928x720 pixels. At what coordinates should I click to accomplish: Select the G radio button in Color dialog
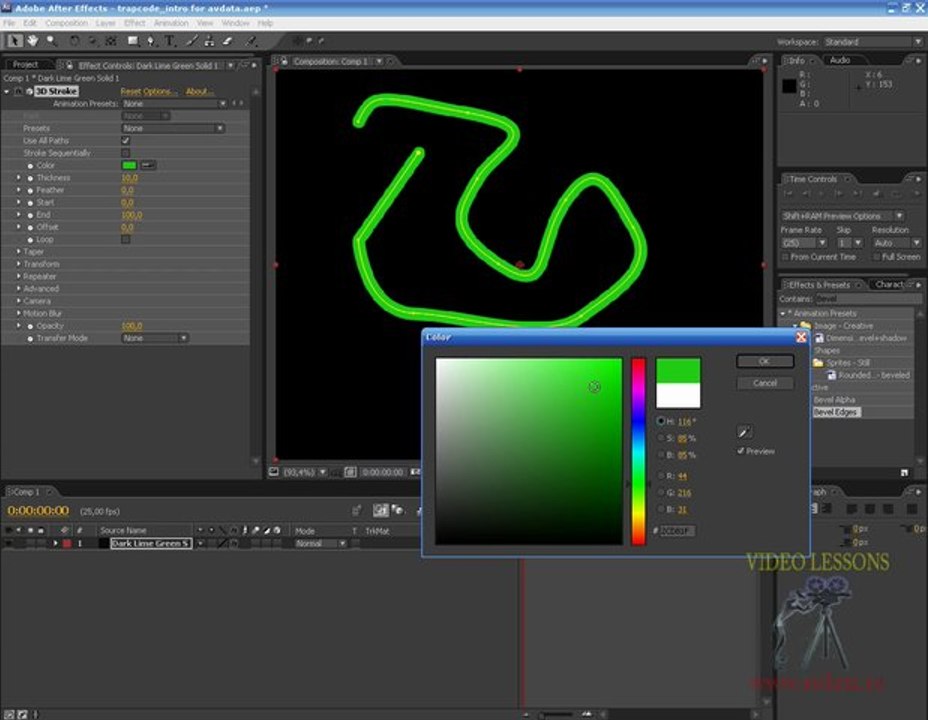pos(661,492)
